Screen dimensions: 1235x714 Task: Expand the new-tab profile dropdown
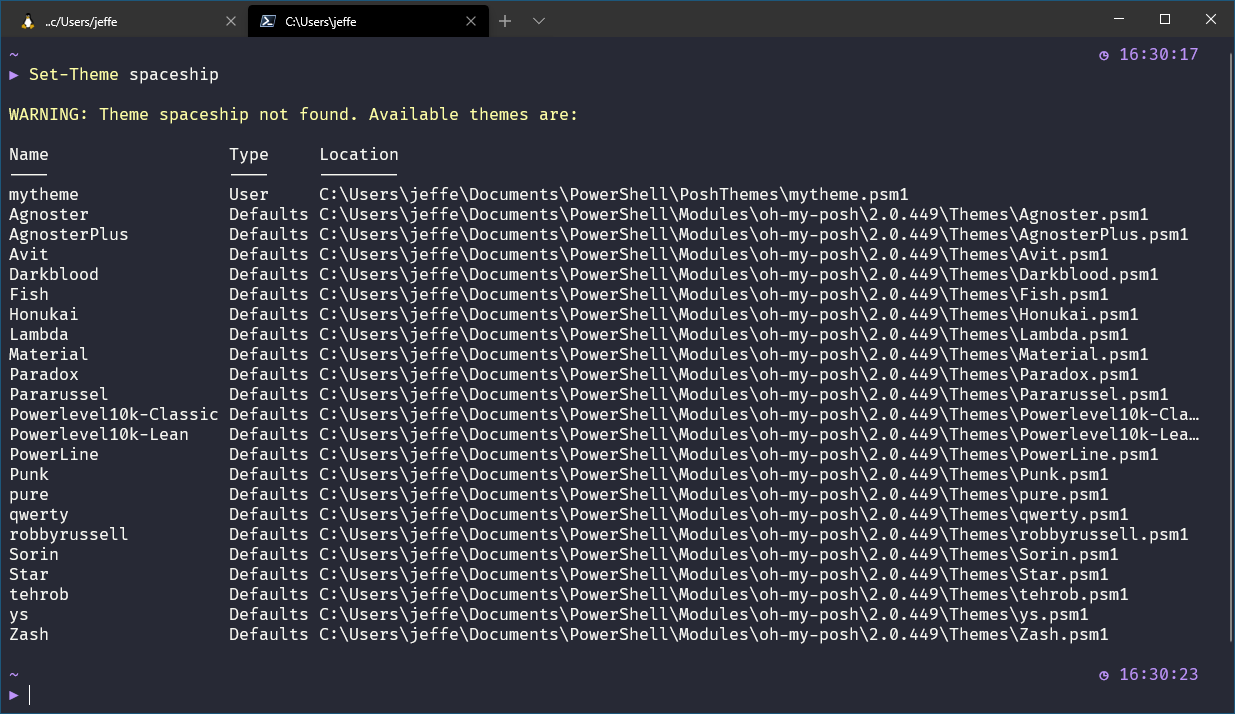pyautogui.click(x=538, y=21)
